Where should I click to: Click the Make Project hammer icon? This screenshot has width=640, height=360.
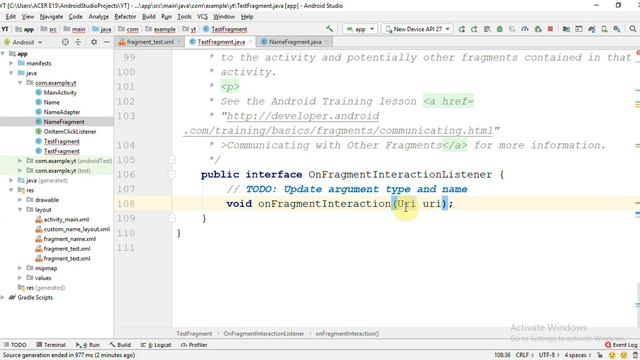(x=329, y=29)
